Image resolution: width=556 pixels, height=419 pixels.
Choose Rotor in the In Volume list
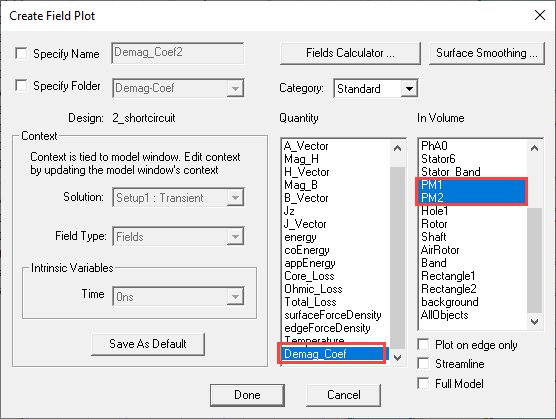(x=434, y=224)
